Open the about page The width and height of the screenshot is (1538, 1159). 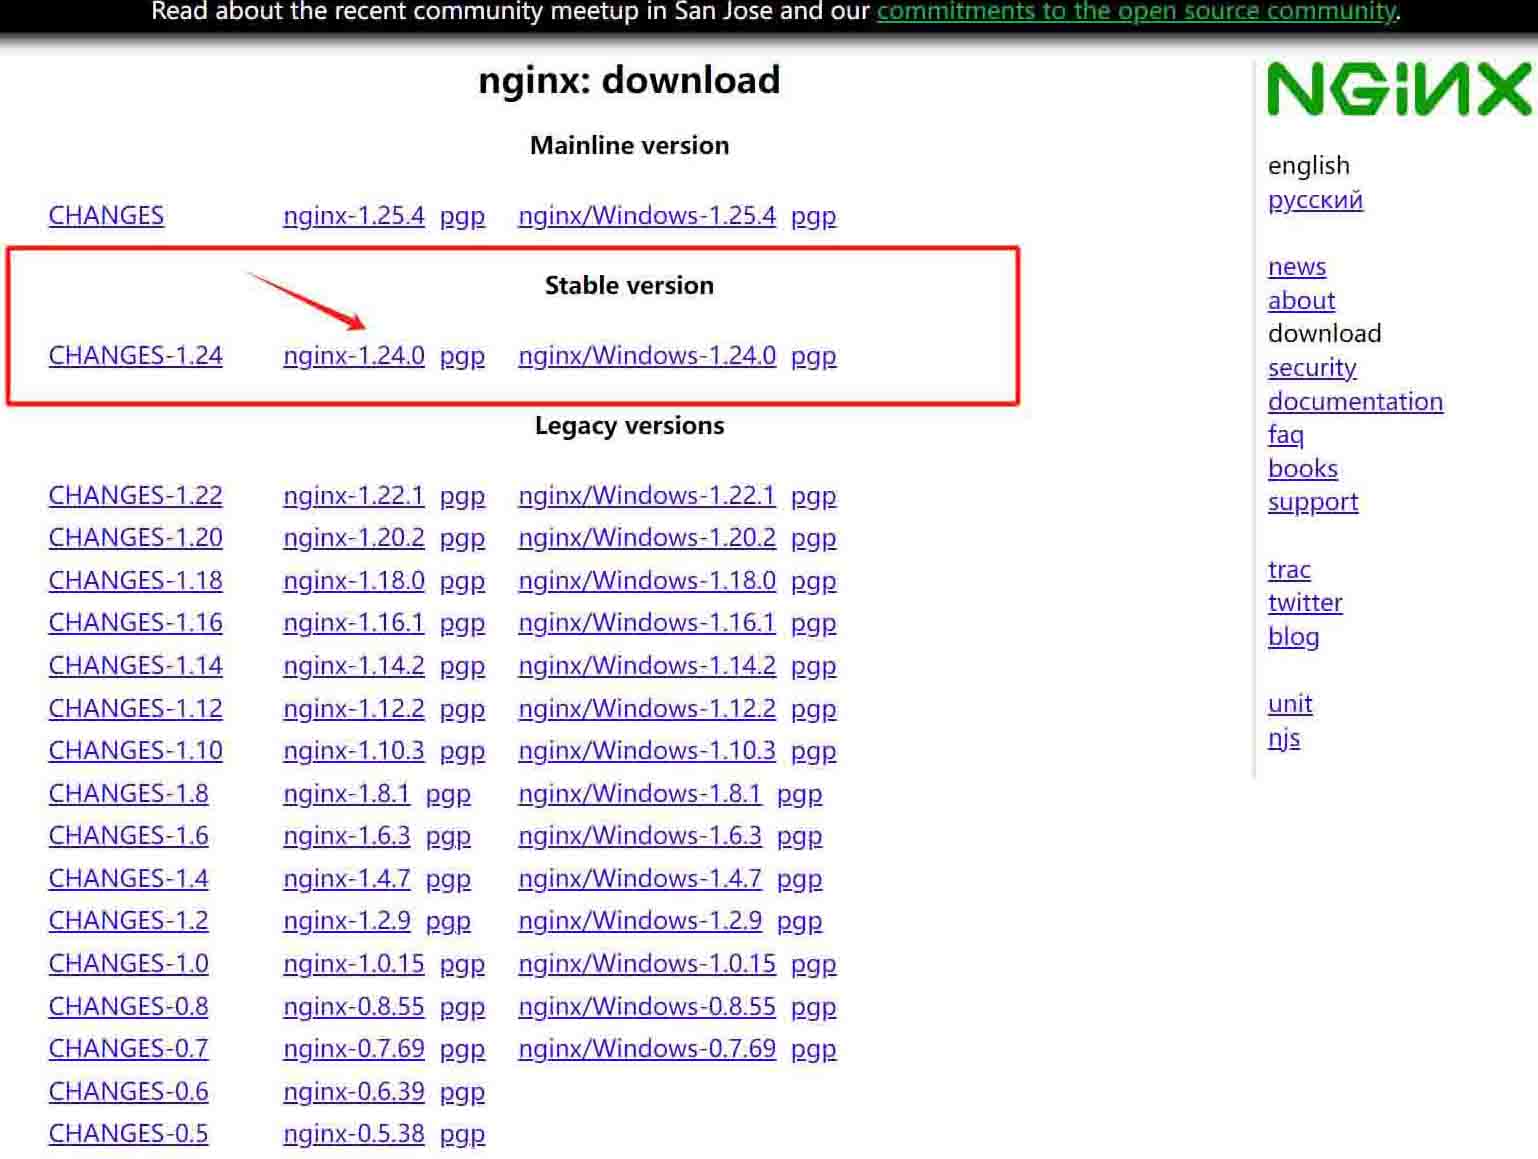click(1301, 301)
